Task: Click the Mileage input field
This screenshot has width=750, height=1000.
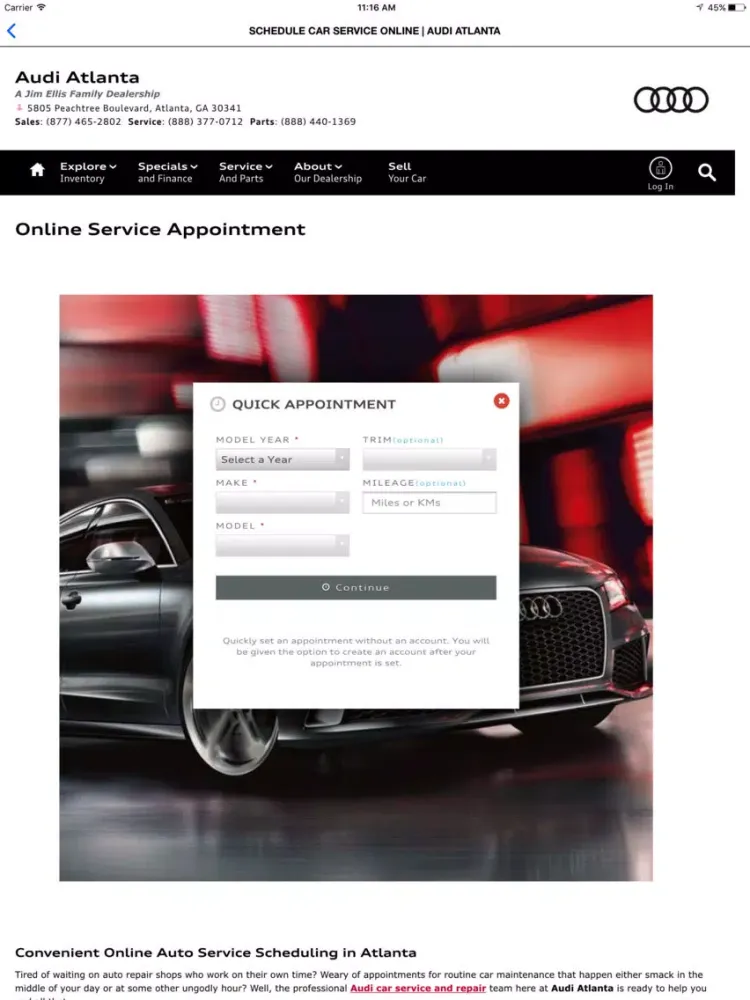Action: [429, 503]
